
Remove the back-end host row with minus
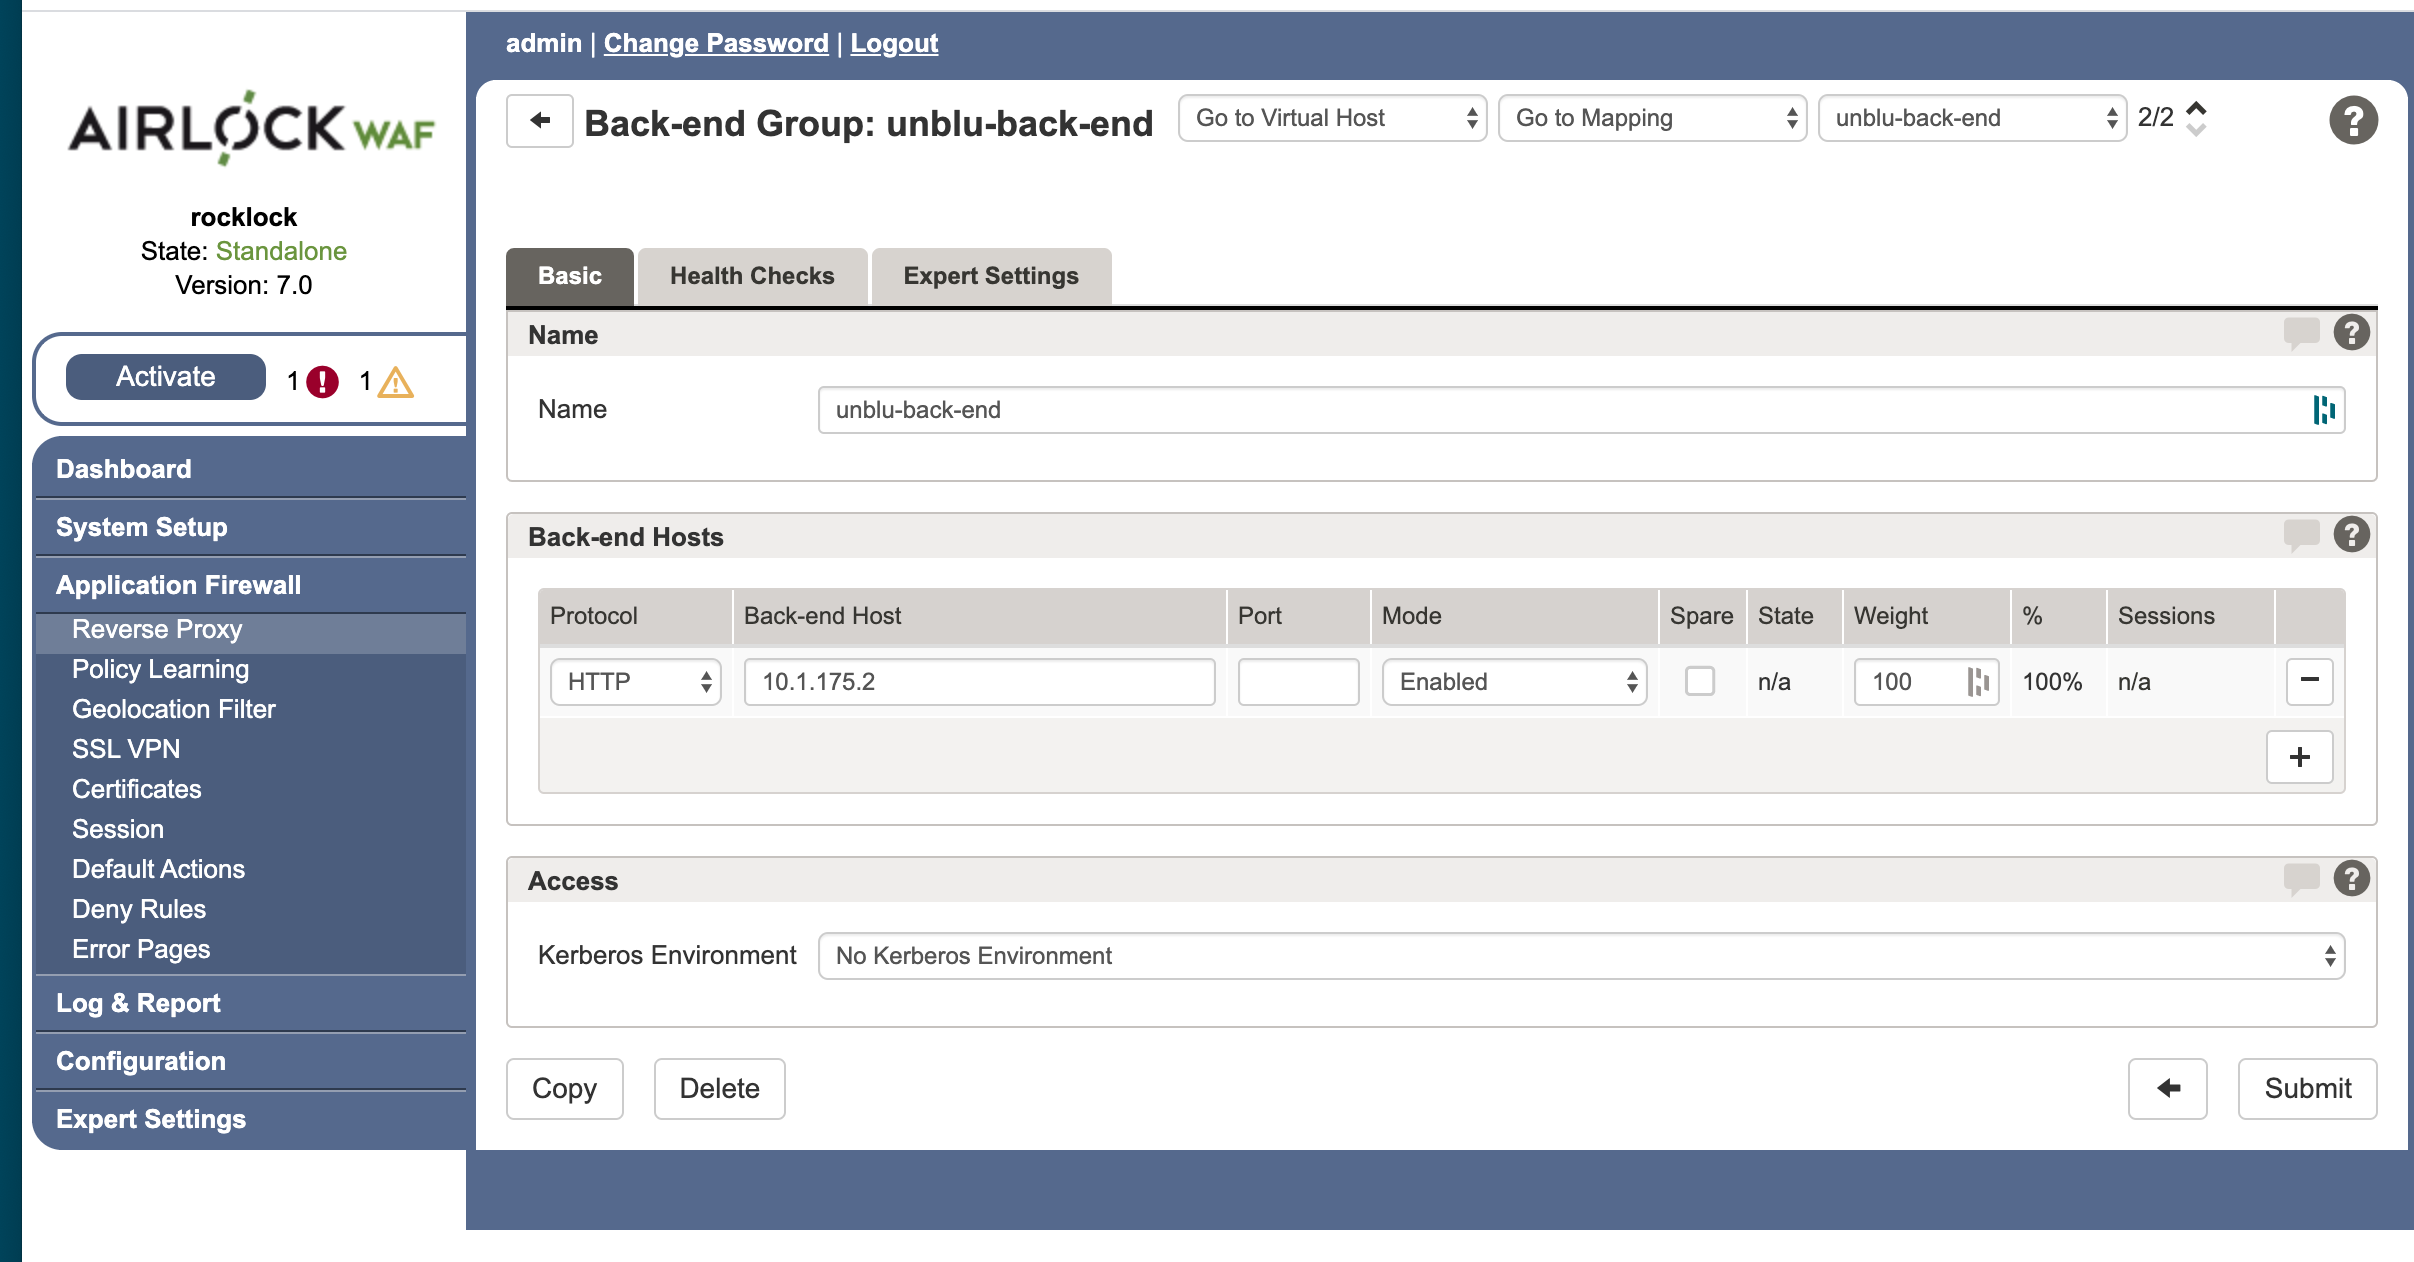(x=2309, y=681)
